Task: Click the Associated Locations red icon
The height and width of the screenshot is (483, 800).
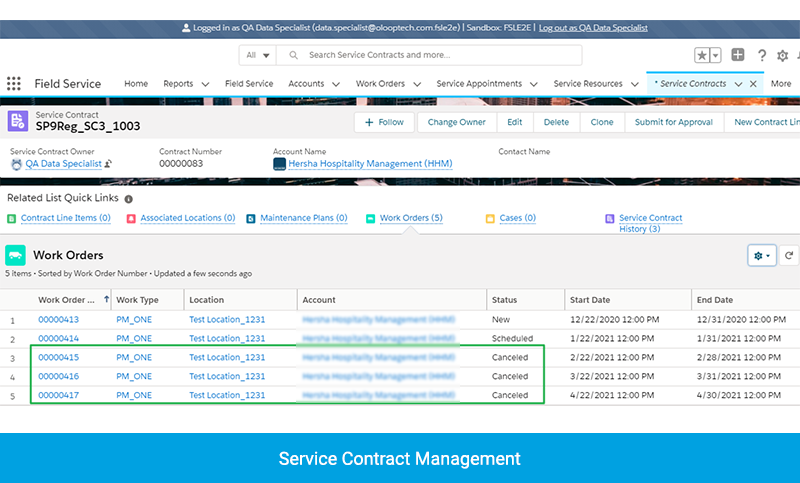Action: [x=131, y=219]
